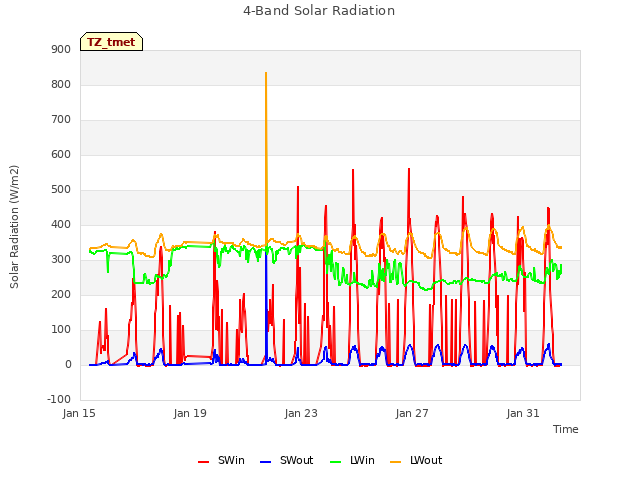Click the -100 y-axis tick label
Viewport: 640px width, 480px height.
point(59,400)
